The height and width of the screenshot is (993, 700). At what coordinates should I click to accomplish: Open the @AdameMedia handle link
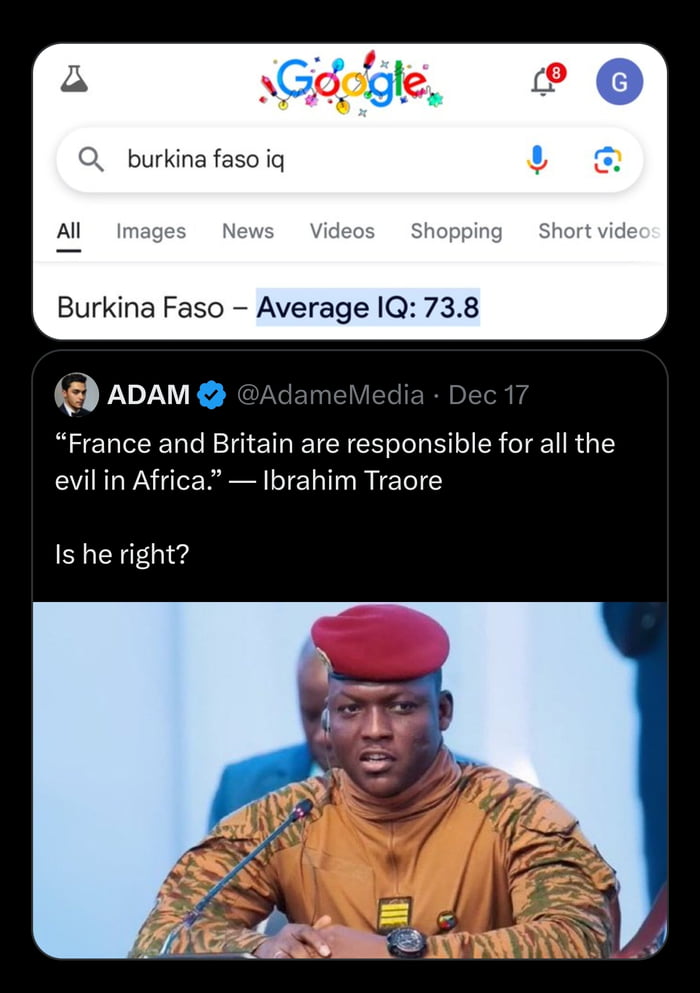(330, 395)
